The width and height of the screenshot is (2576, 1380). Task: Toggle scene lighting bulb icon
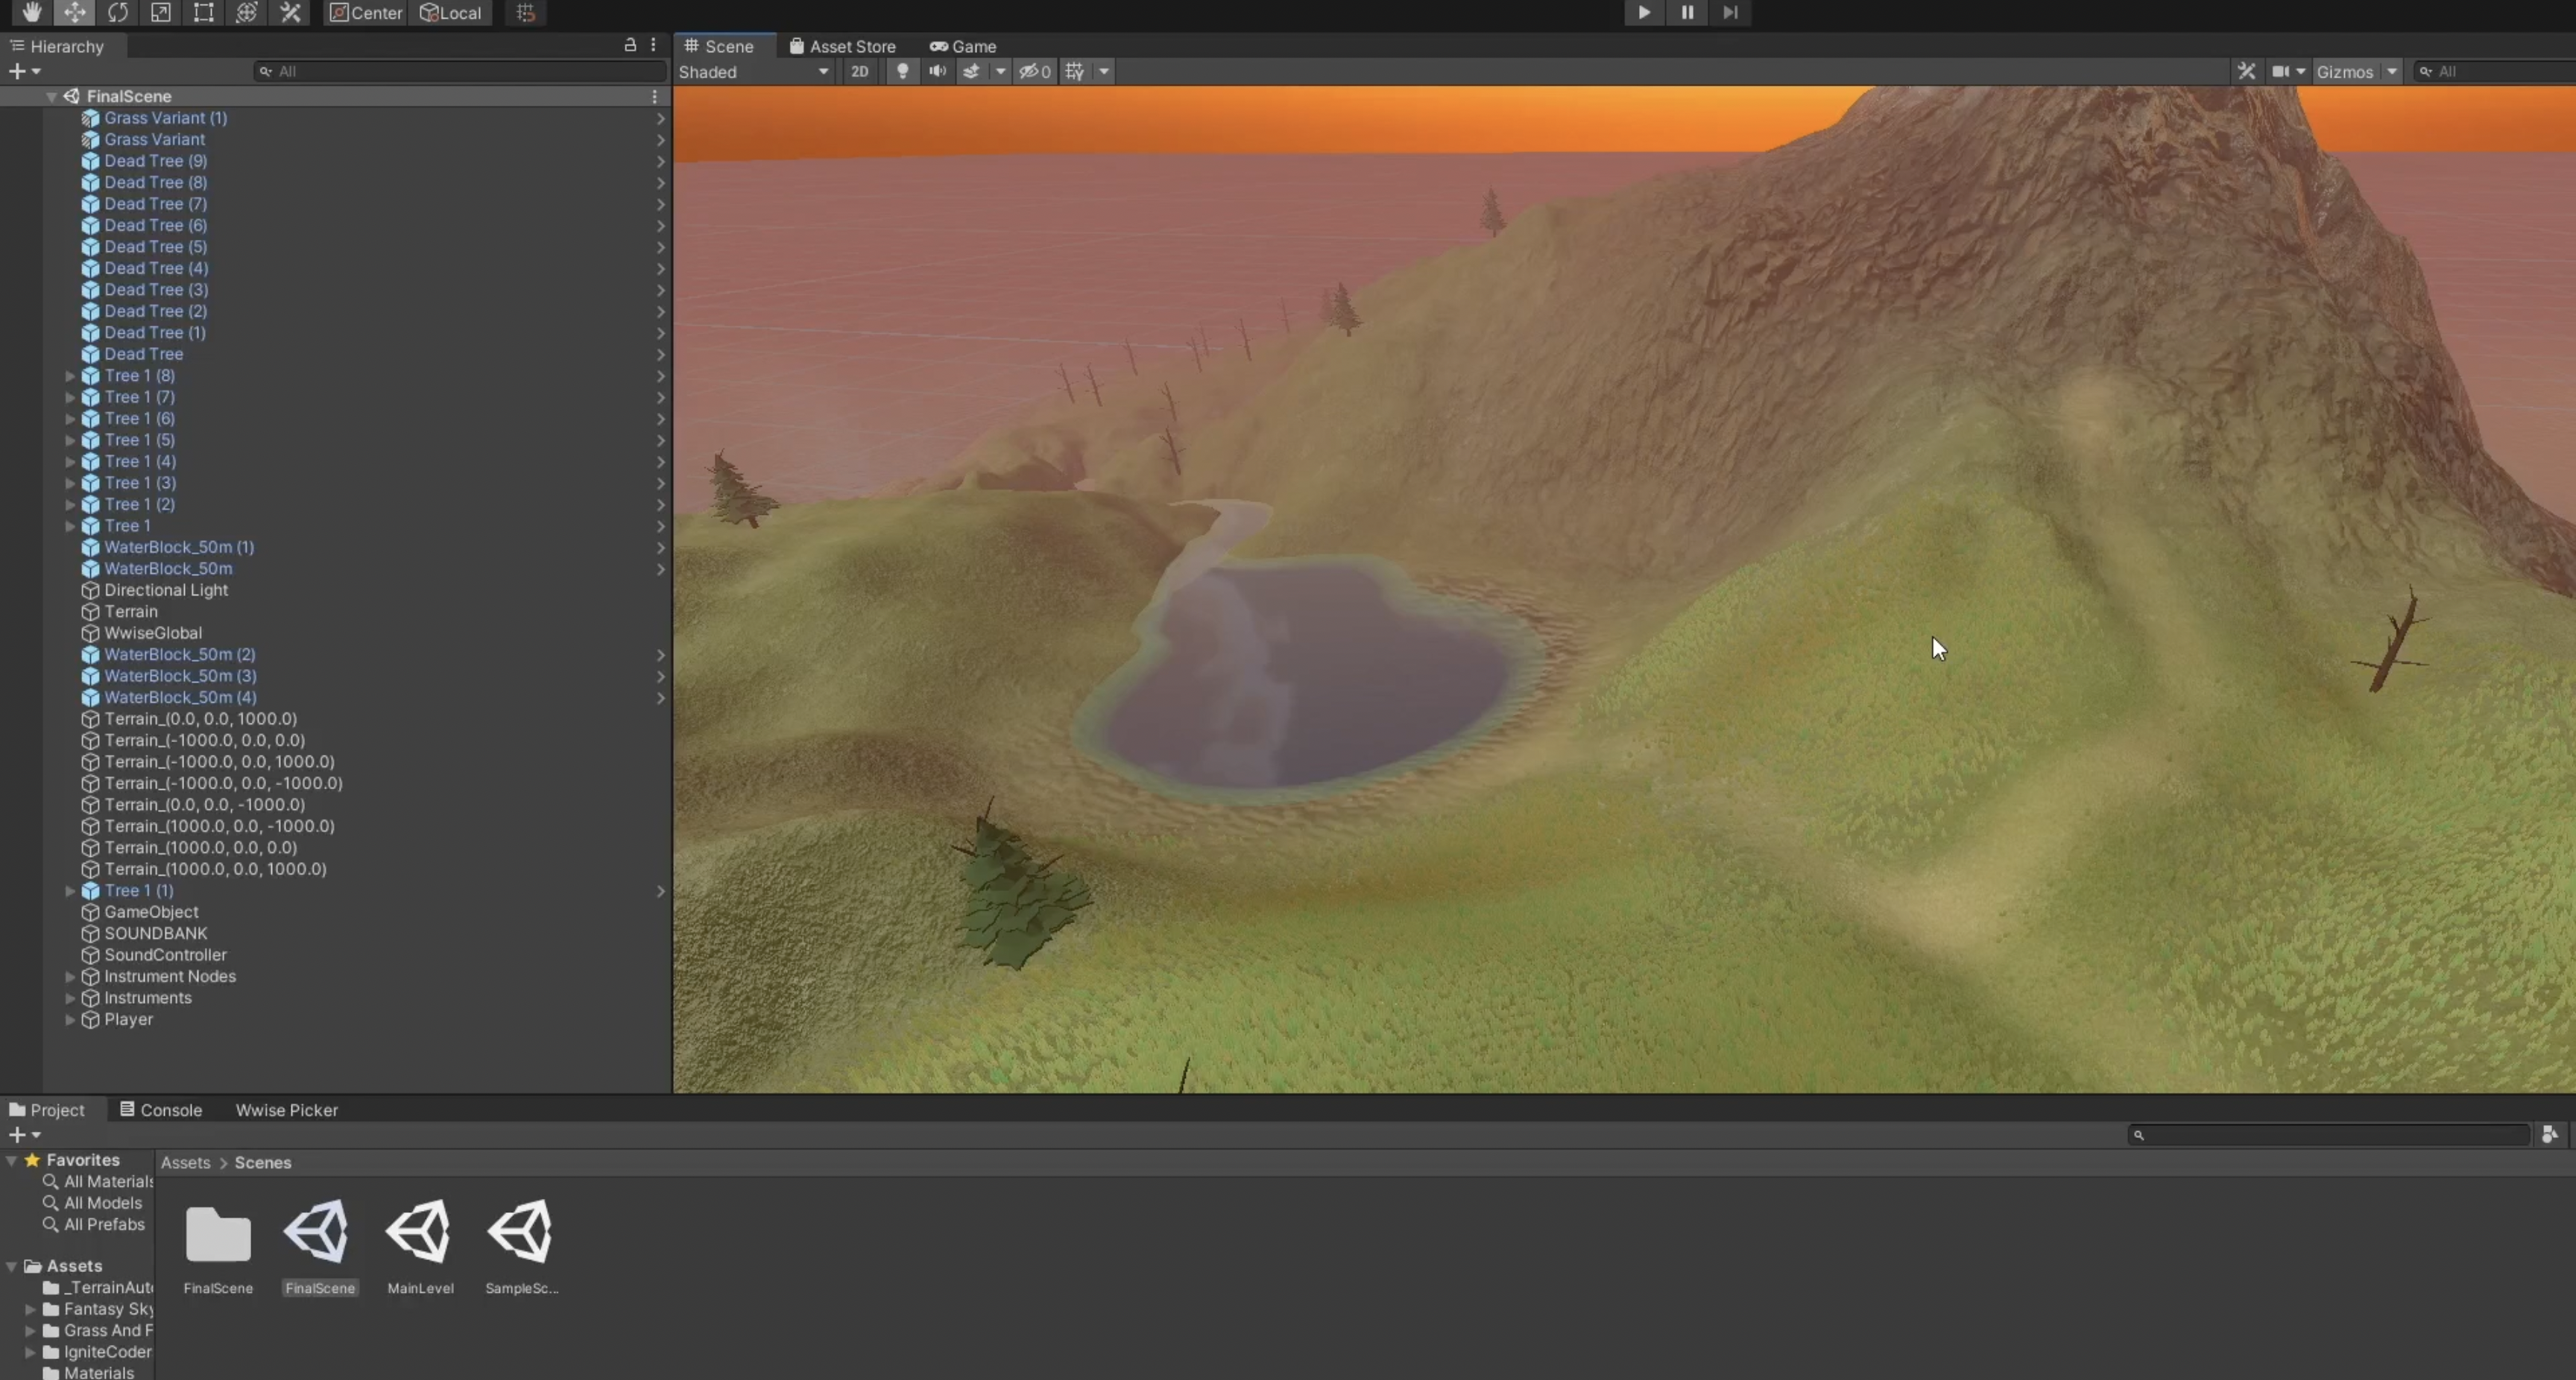point(902,71)
